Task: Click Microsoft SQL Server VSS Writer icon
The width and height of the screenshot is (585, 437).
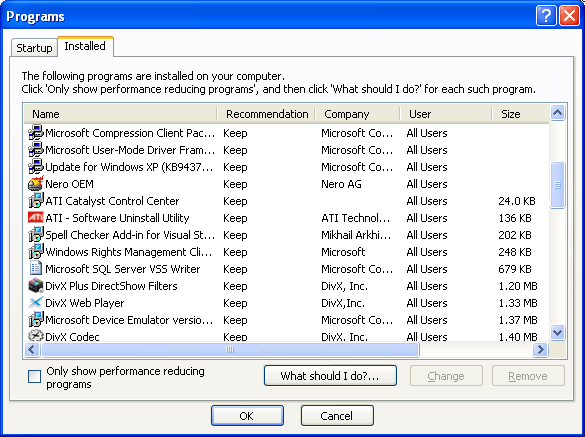Action: pyautogui.click(x=36, y=269)
